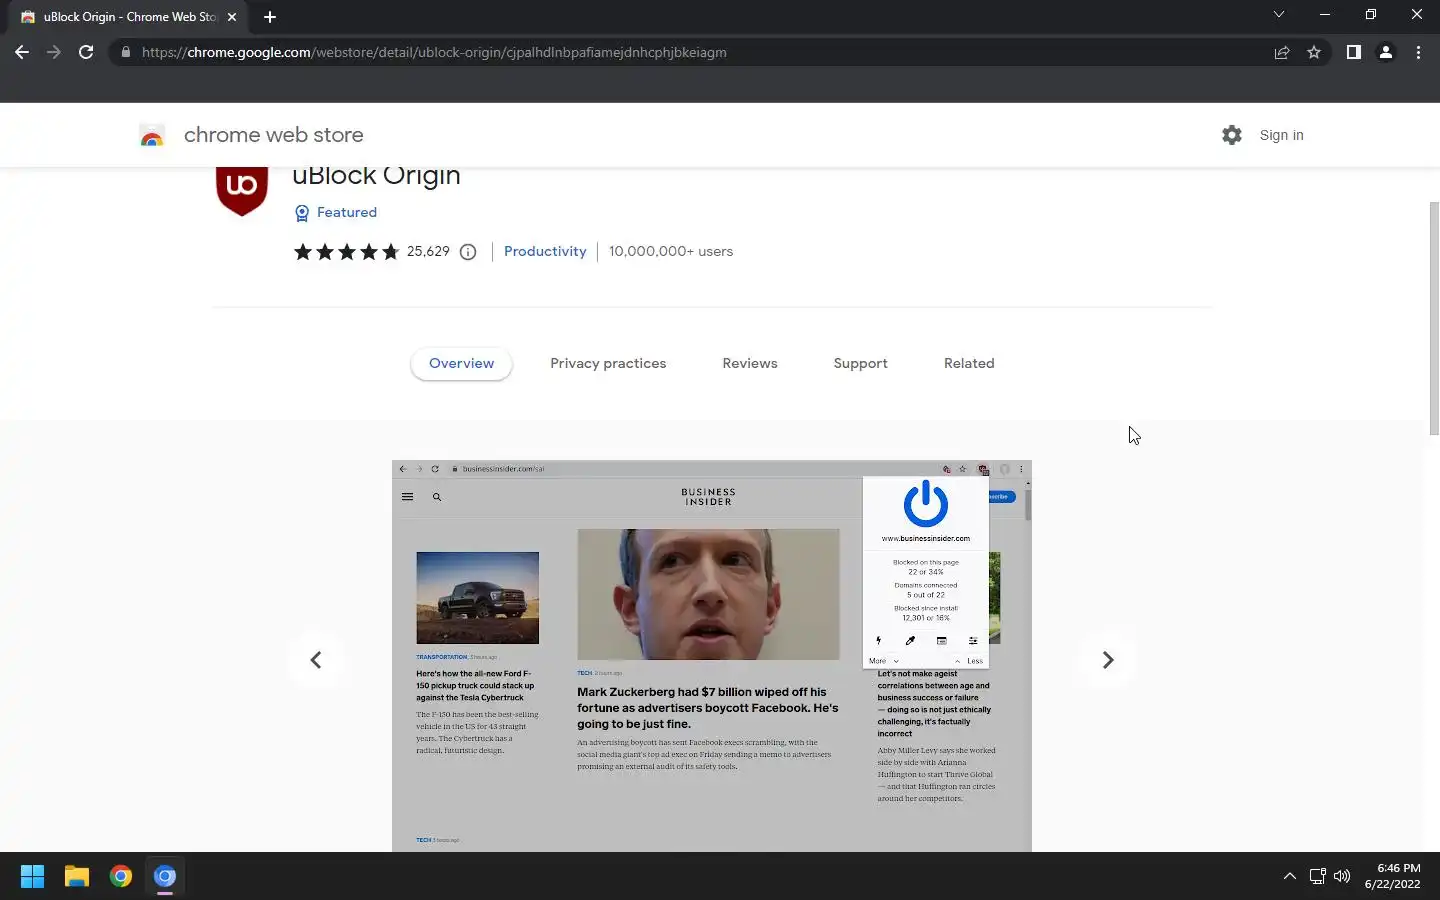
Task: Click the page vertical scrollbar
Action: tap(1434, 318)
